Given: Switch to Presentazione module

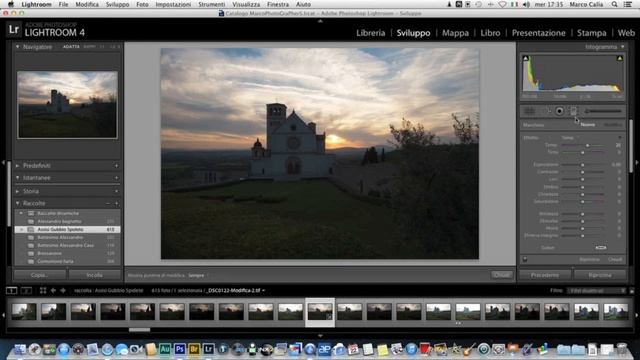Looking at the screenshot, I should [x=538, y=33].
